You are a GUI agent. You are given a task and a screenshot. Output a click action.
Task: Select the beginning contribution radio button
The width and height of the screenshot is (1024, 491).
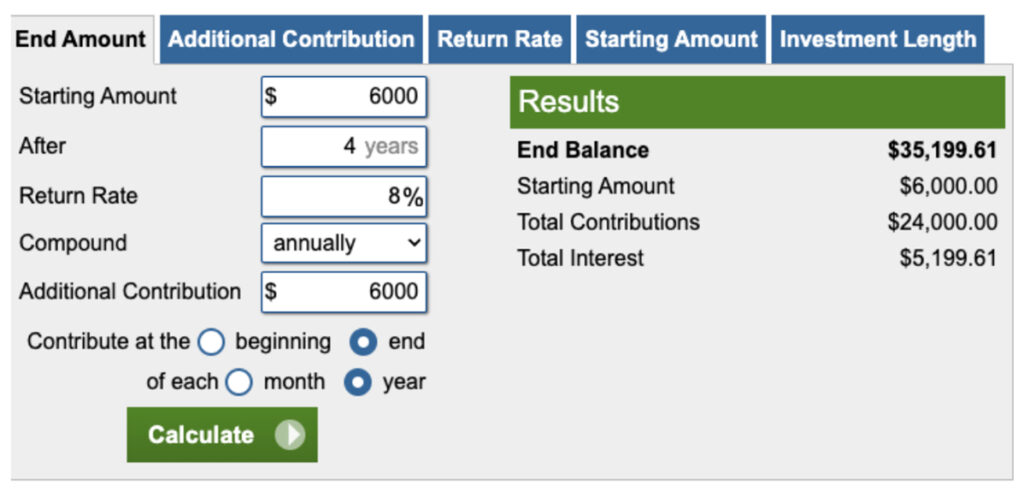click(x=211, y=342)
